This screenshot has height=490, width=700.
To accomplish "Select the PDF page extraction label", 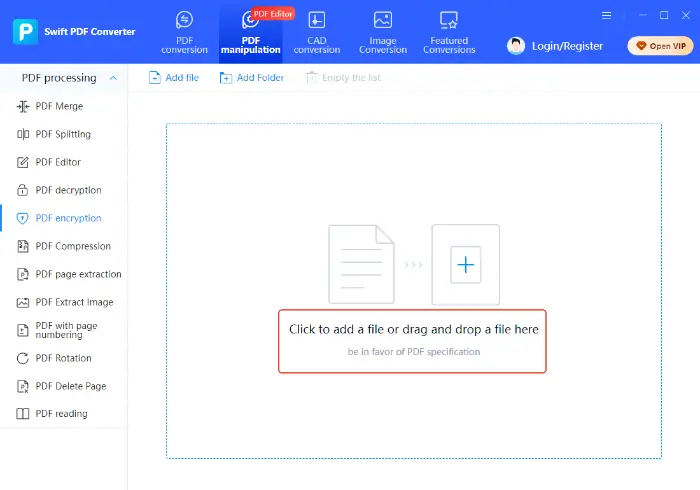I will point(78,274).
